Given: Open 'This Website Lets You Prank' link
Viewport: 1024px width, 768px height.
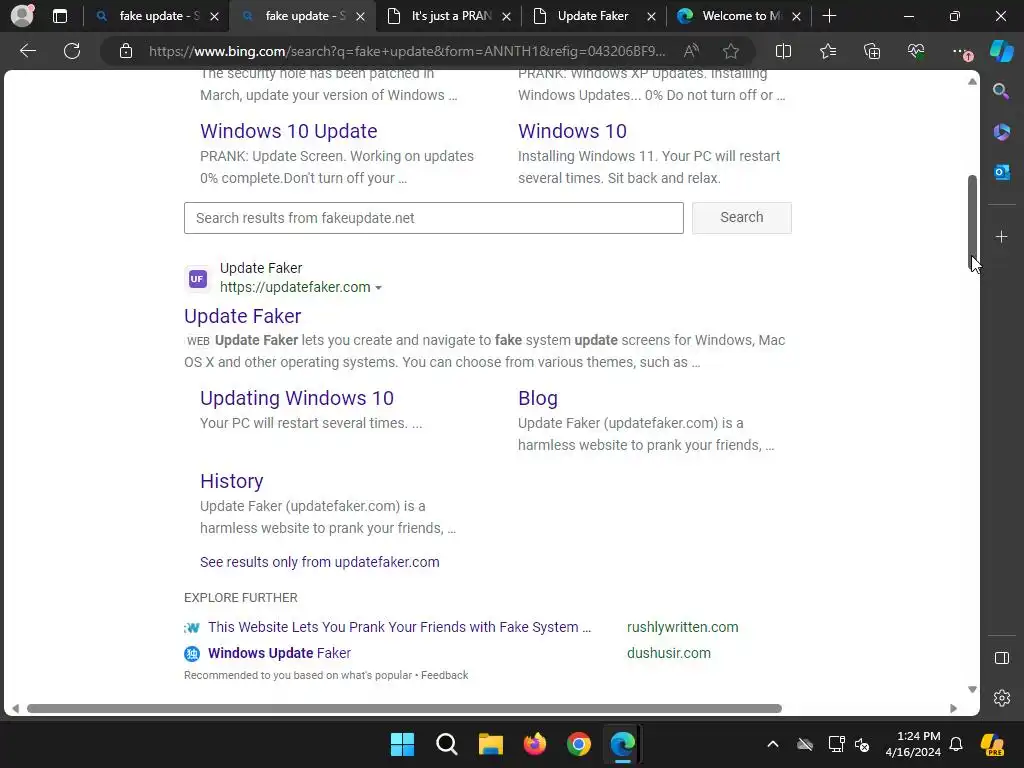Looking at the screenshot, I should (399, 627).
